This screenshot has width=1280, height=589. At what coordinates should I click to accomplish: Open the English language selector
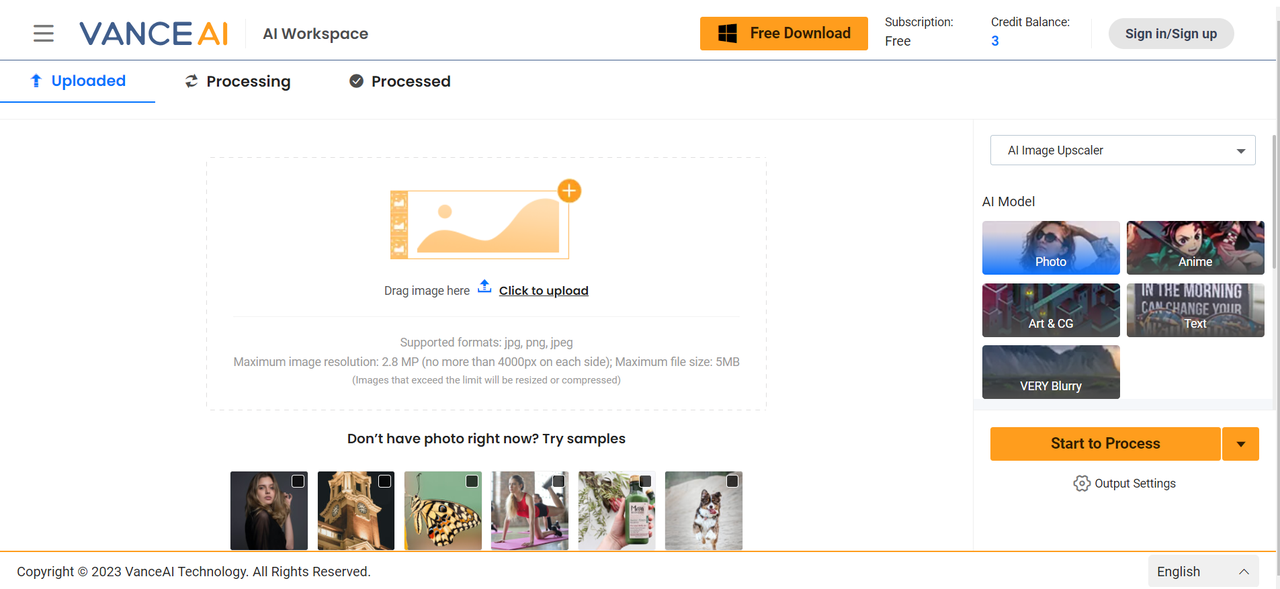point(1202,572)
